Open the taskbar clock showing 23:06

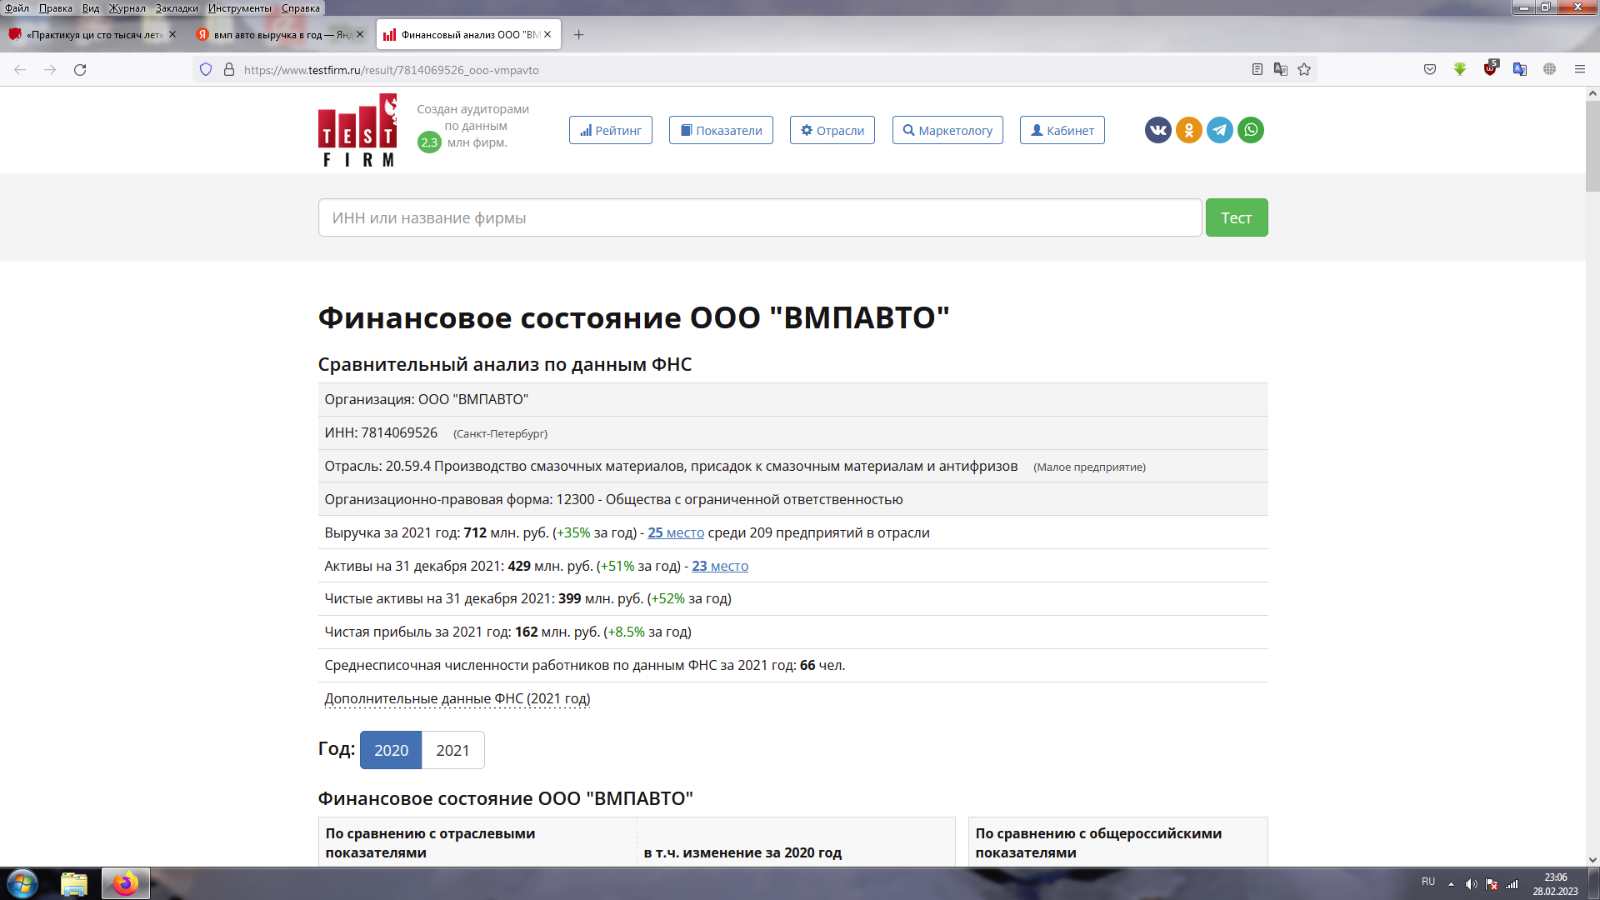(1555, 884)
